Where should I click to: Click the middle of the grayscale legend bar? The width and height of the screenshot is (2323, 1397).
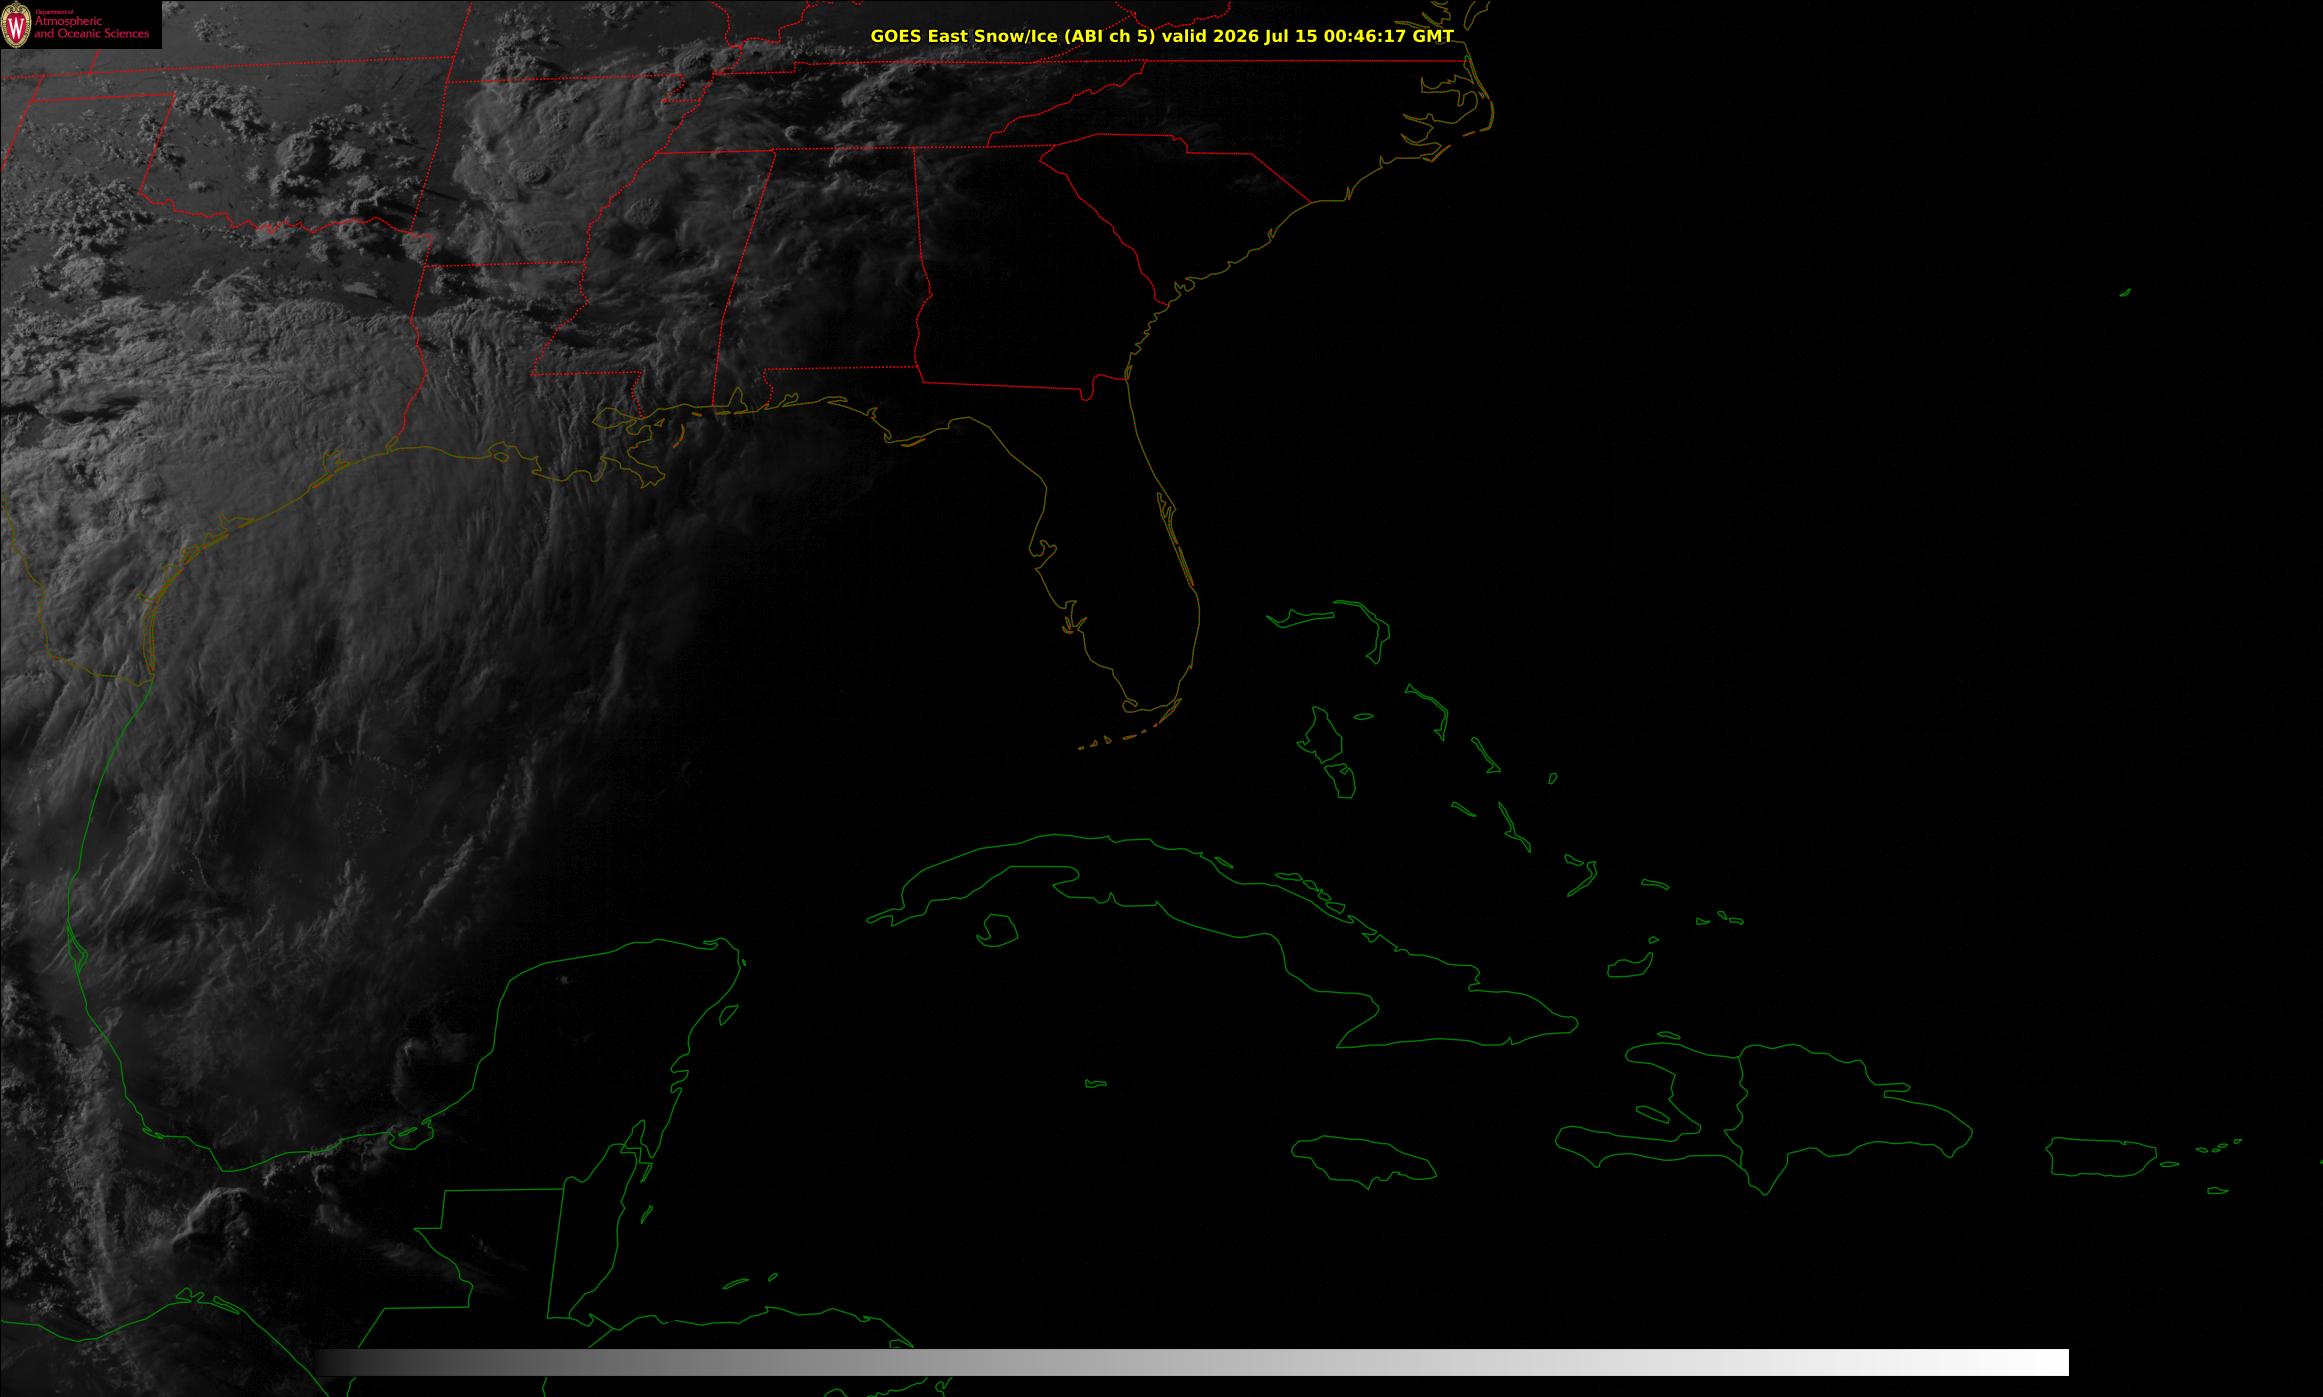(x=1192, y=1362)
